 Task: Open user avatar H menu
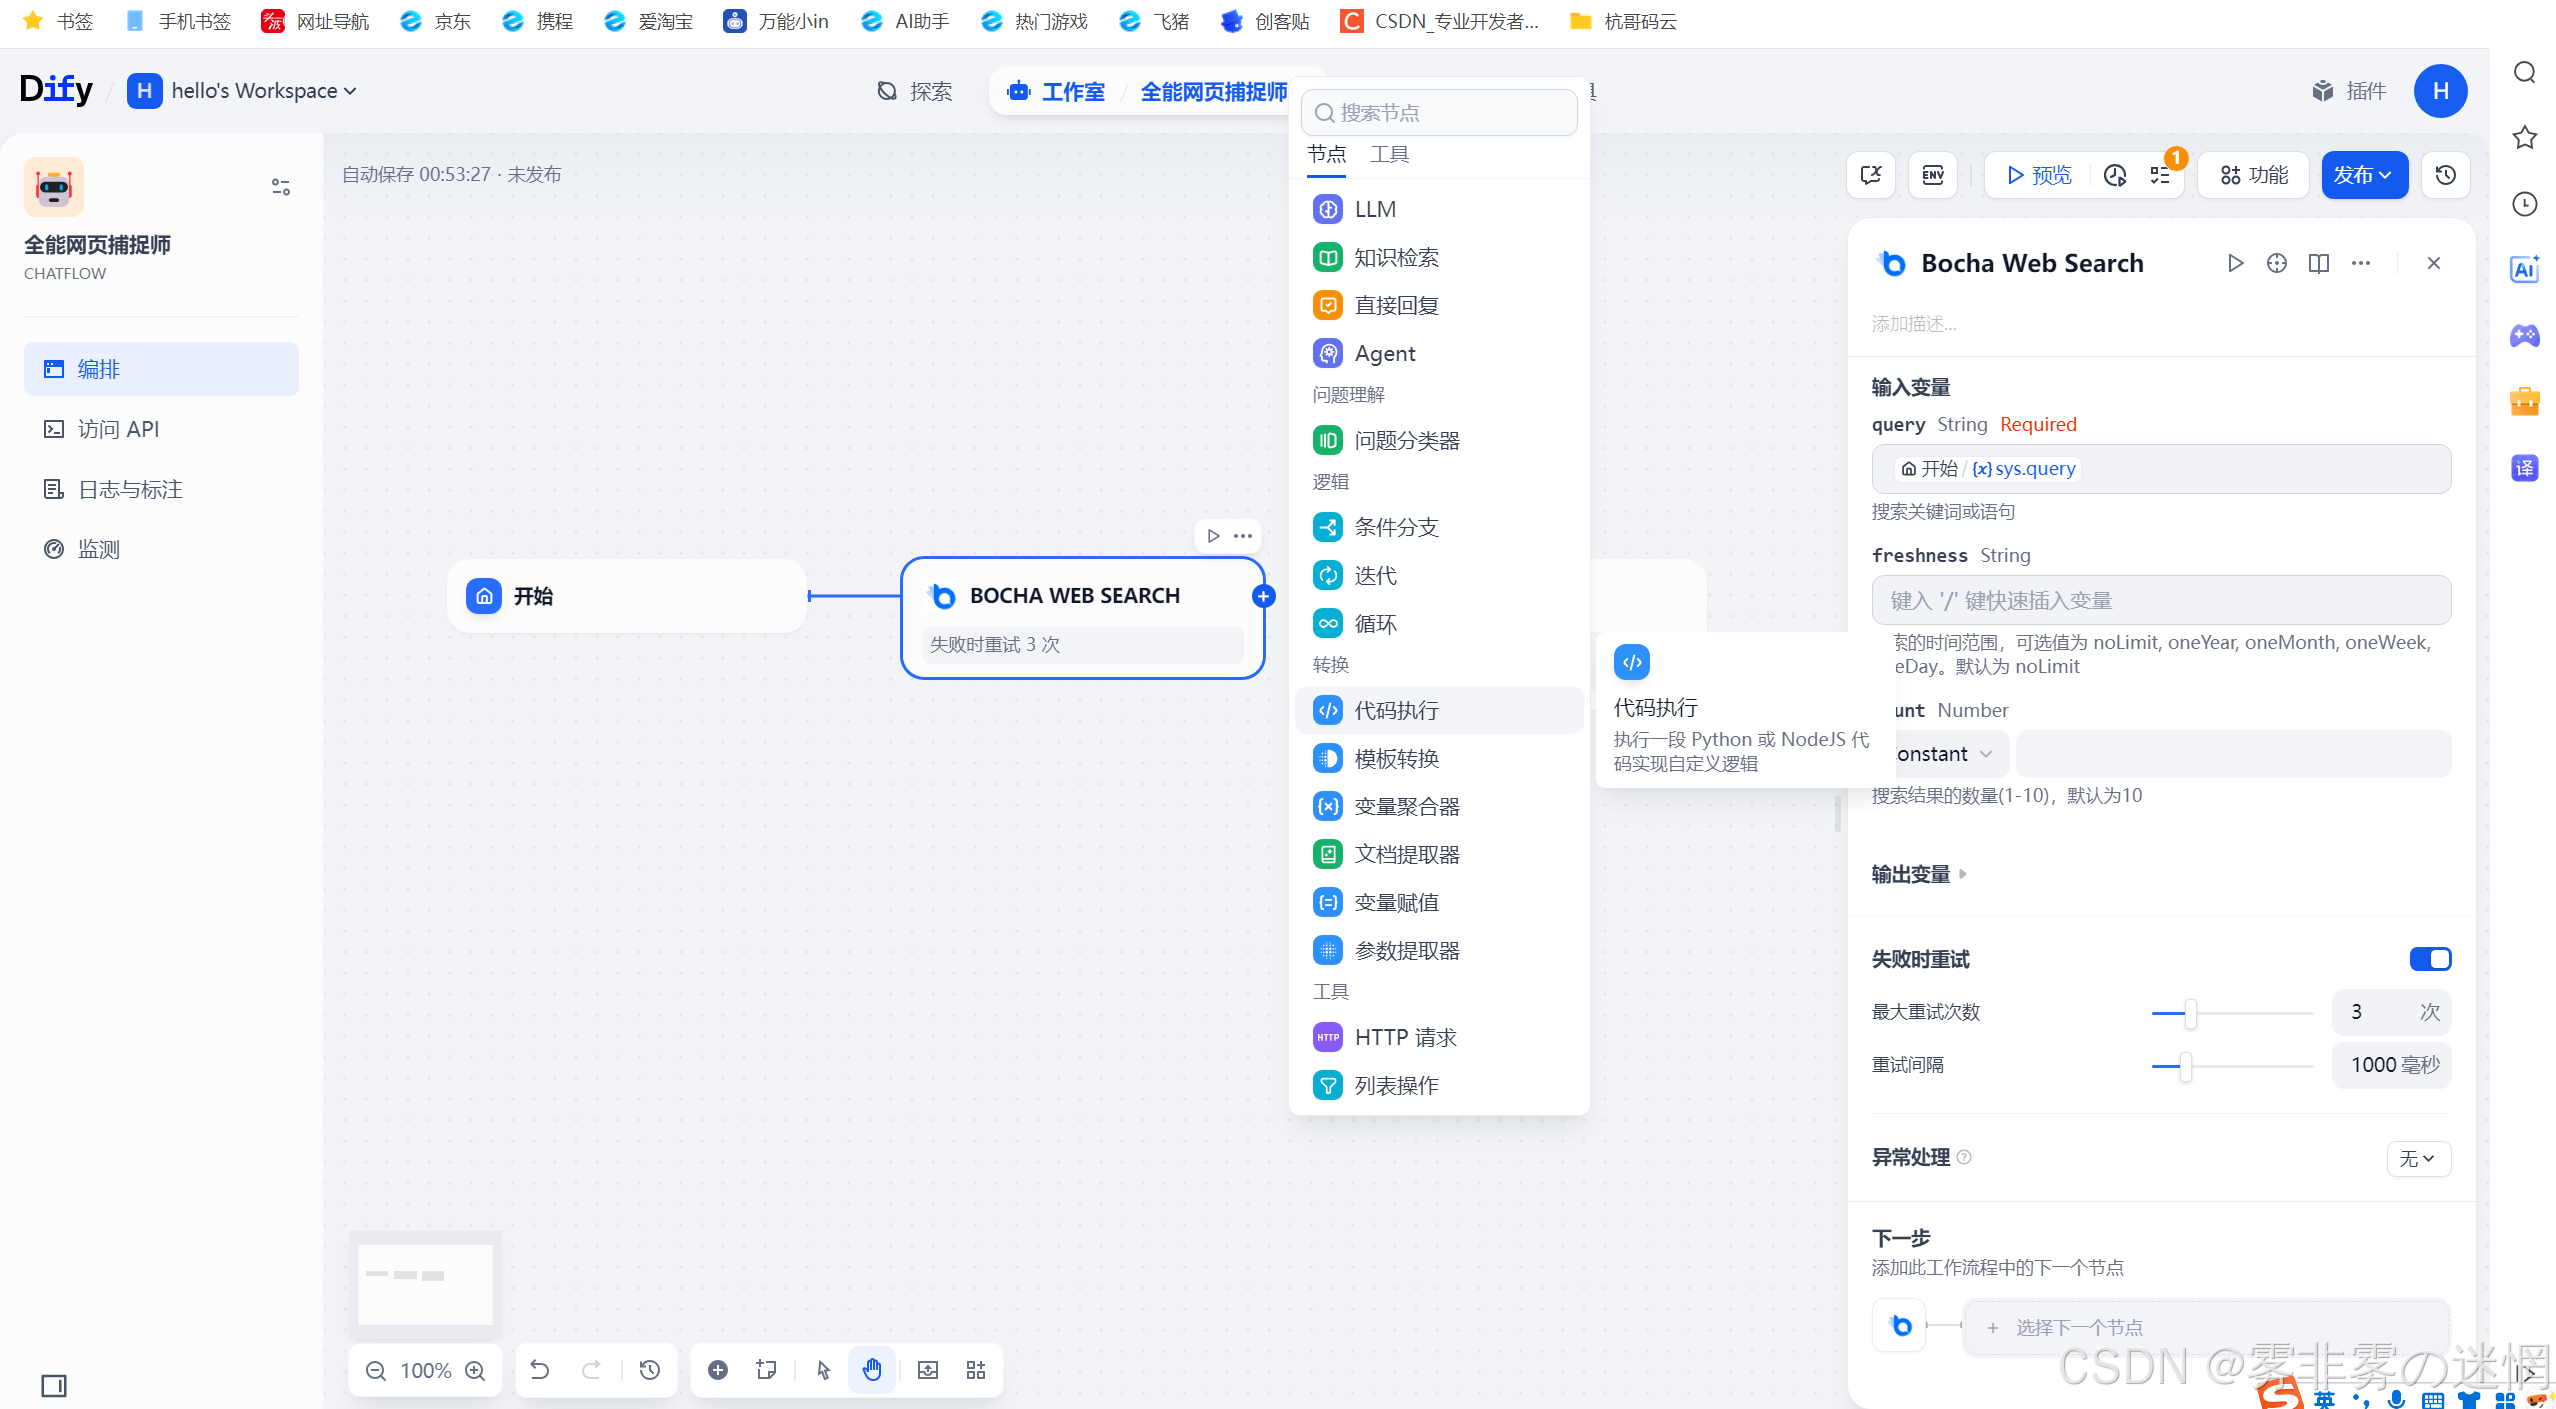[x=2440, y=91]
